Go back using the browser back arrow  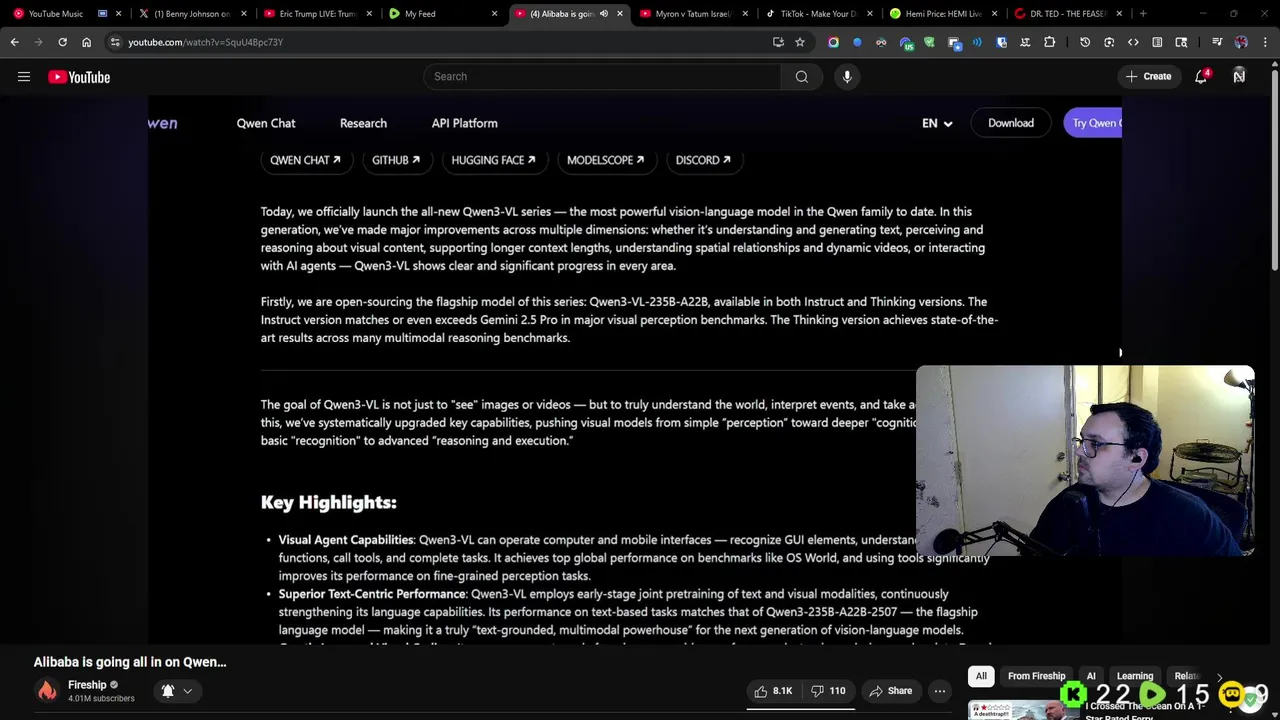coord(14,42)
